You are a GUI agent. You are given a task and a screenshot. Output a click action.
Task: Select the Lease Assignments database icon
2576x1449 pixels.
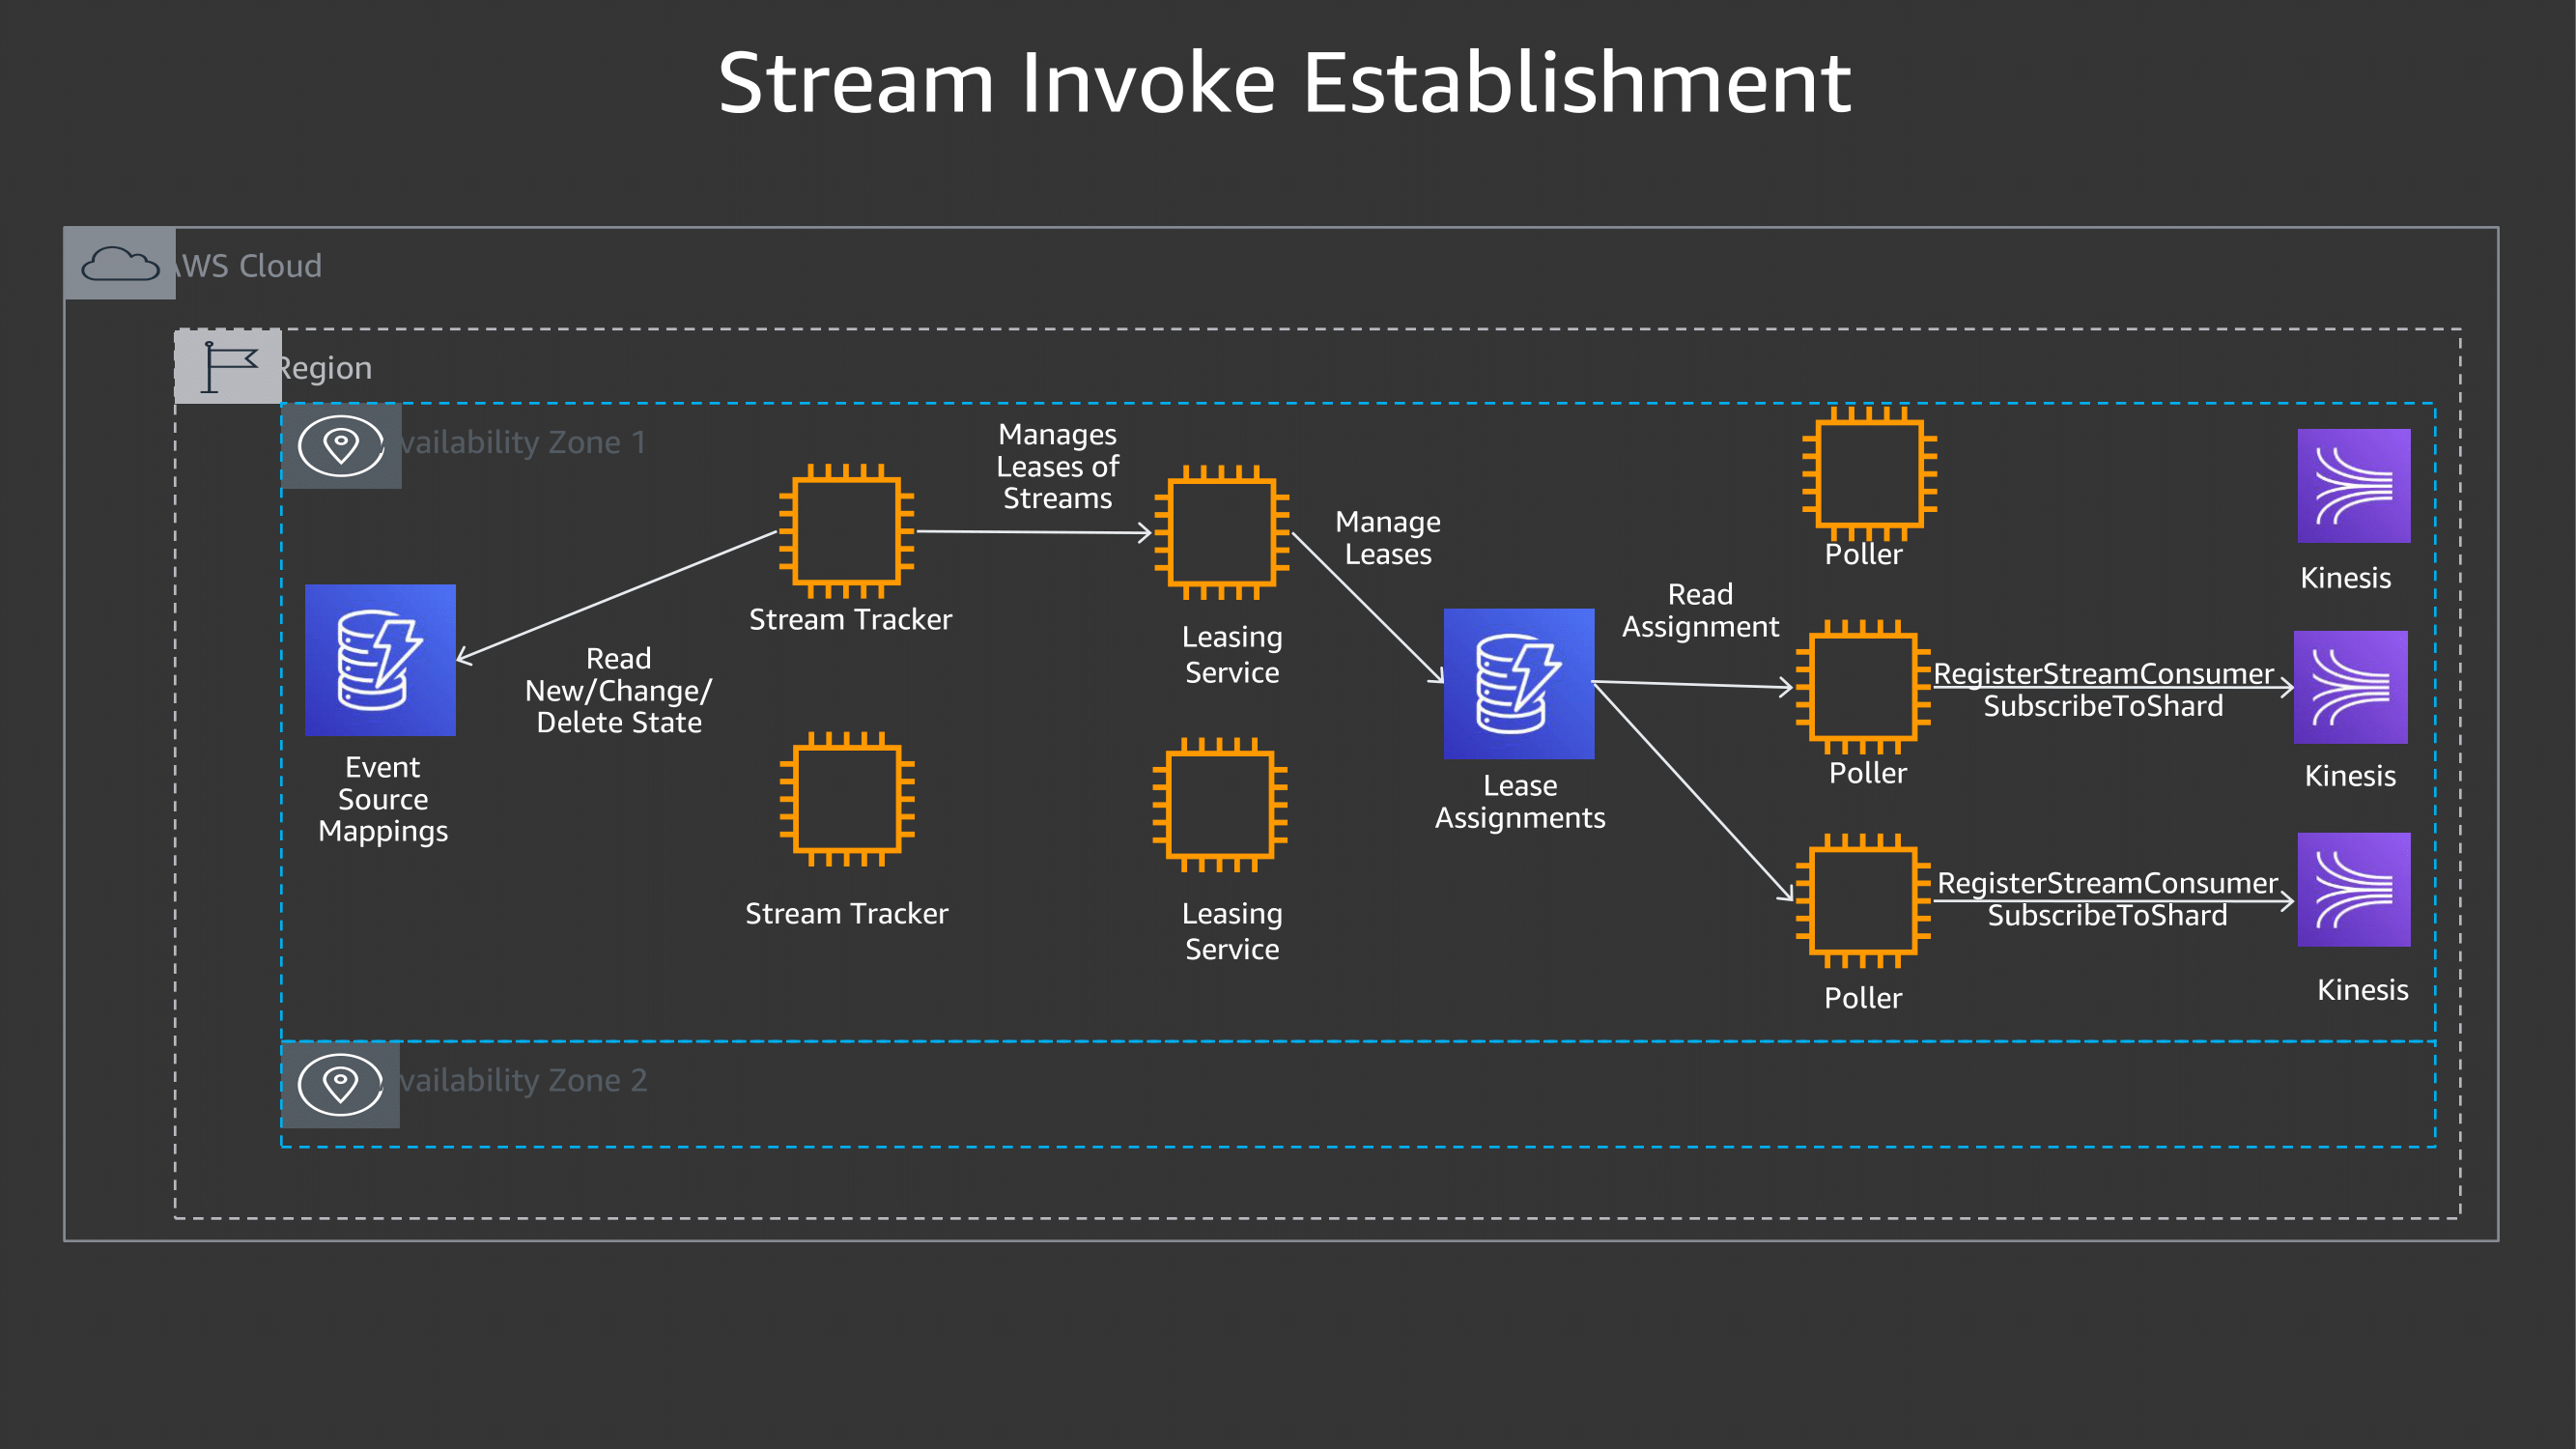point(1518,685)
